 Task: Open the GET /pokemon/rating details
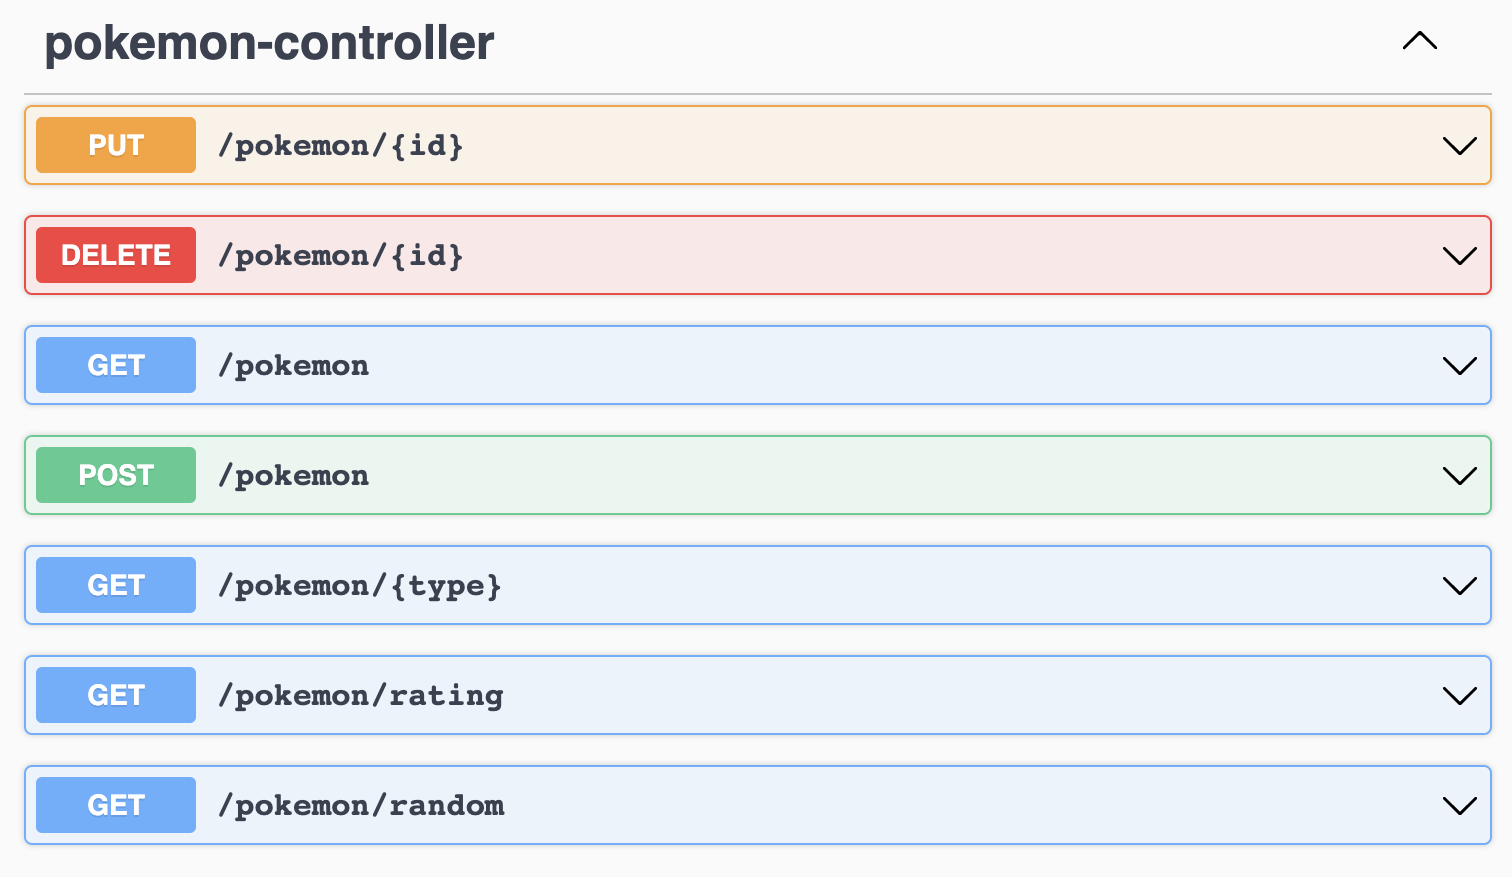1458,694
